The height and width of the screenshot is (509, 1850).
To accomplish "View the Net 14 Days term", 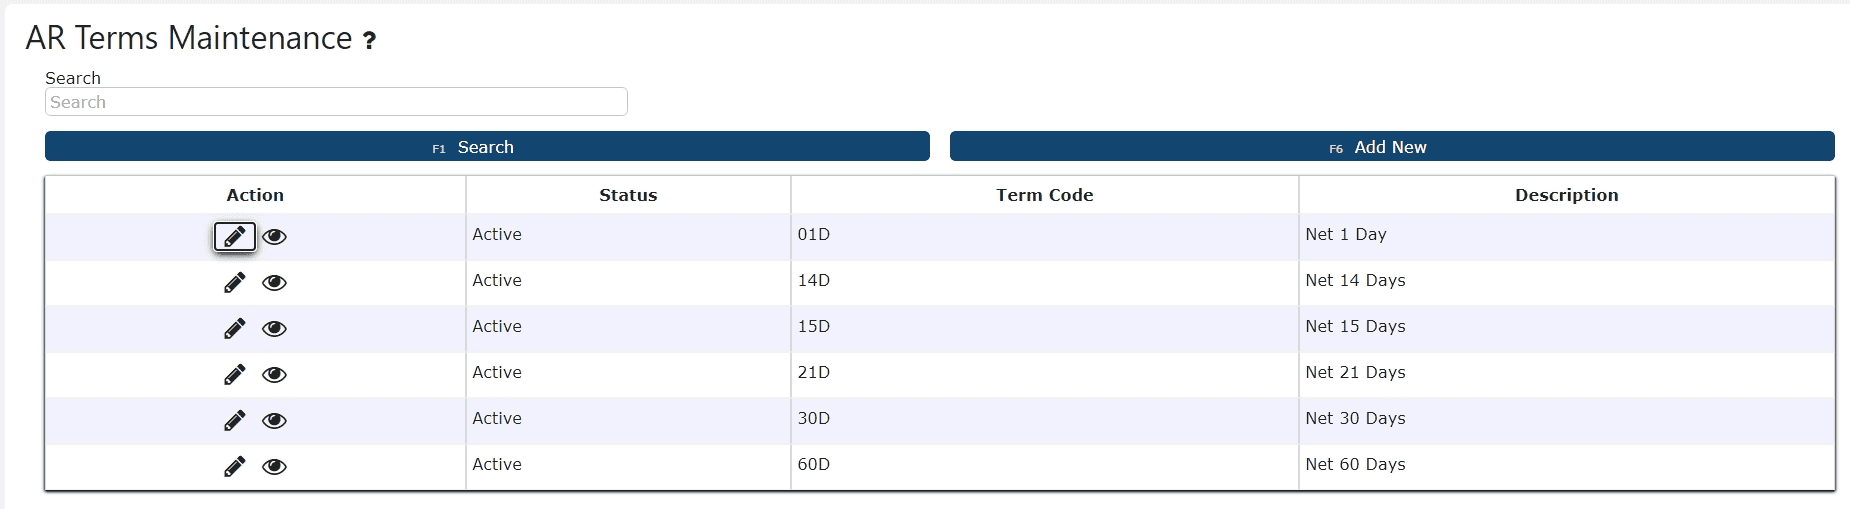I will 274,283.
